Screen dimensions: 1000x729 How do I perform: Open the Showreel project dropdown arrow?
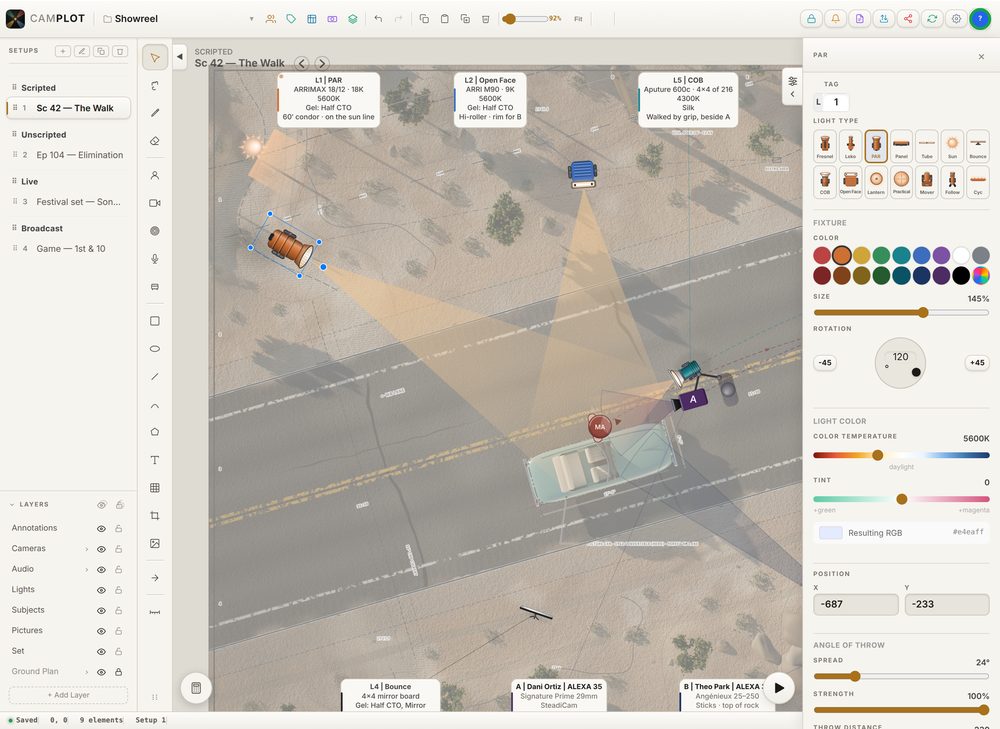[251, 19]
